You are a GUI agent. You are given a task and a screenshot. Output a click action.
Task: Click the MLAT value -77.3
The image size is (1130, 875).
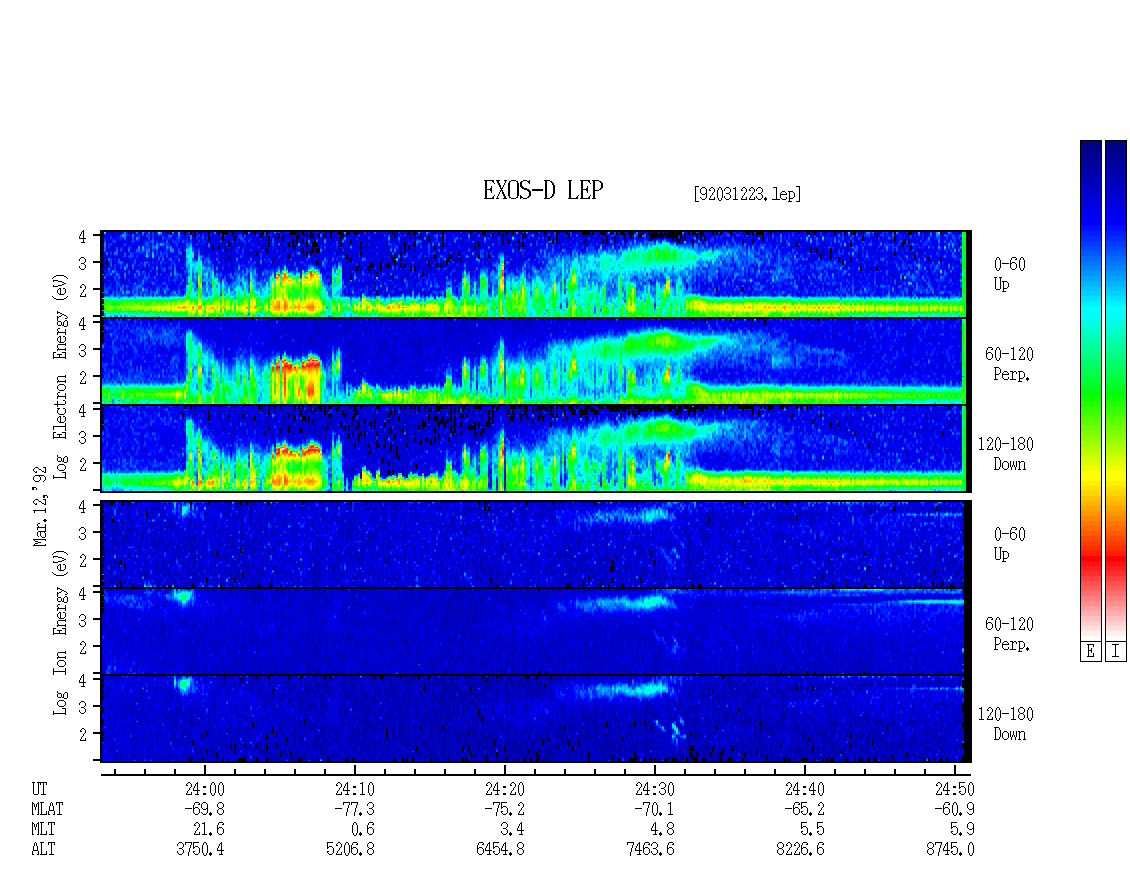(354, 809)
